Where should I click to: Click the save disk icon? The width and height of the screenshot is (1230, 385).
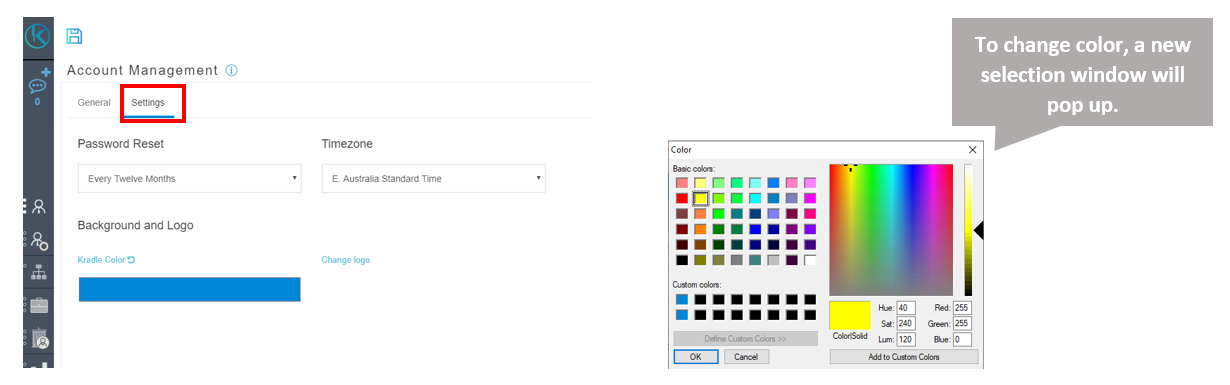[74, 36]
